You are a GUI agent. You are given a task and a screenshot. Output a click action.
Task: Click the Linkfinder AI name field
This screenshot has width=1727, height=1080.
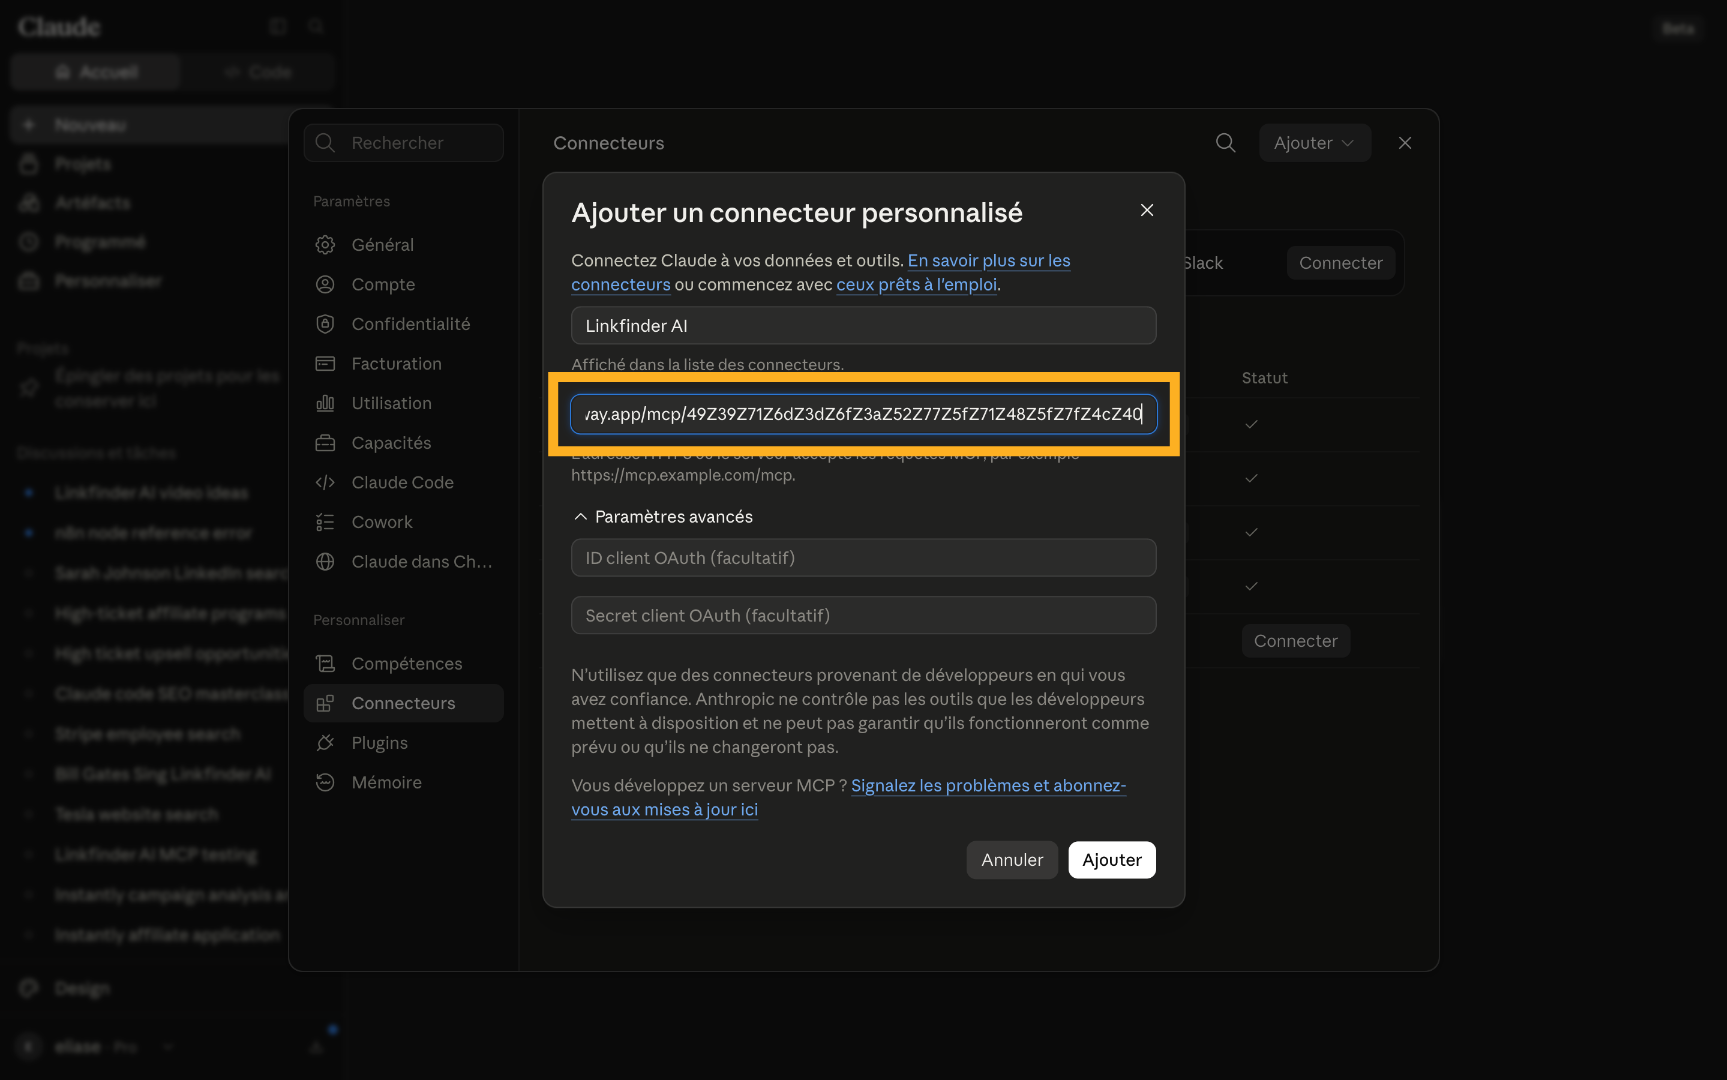864,326
